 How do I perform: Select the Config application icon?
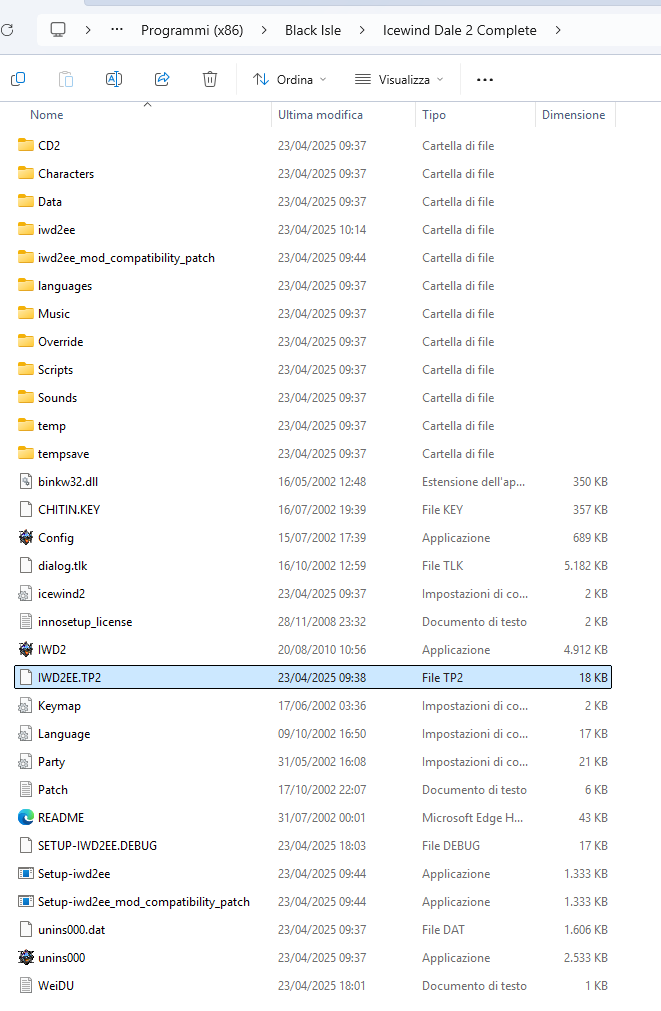tap(26, 537)
